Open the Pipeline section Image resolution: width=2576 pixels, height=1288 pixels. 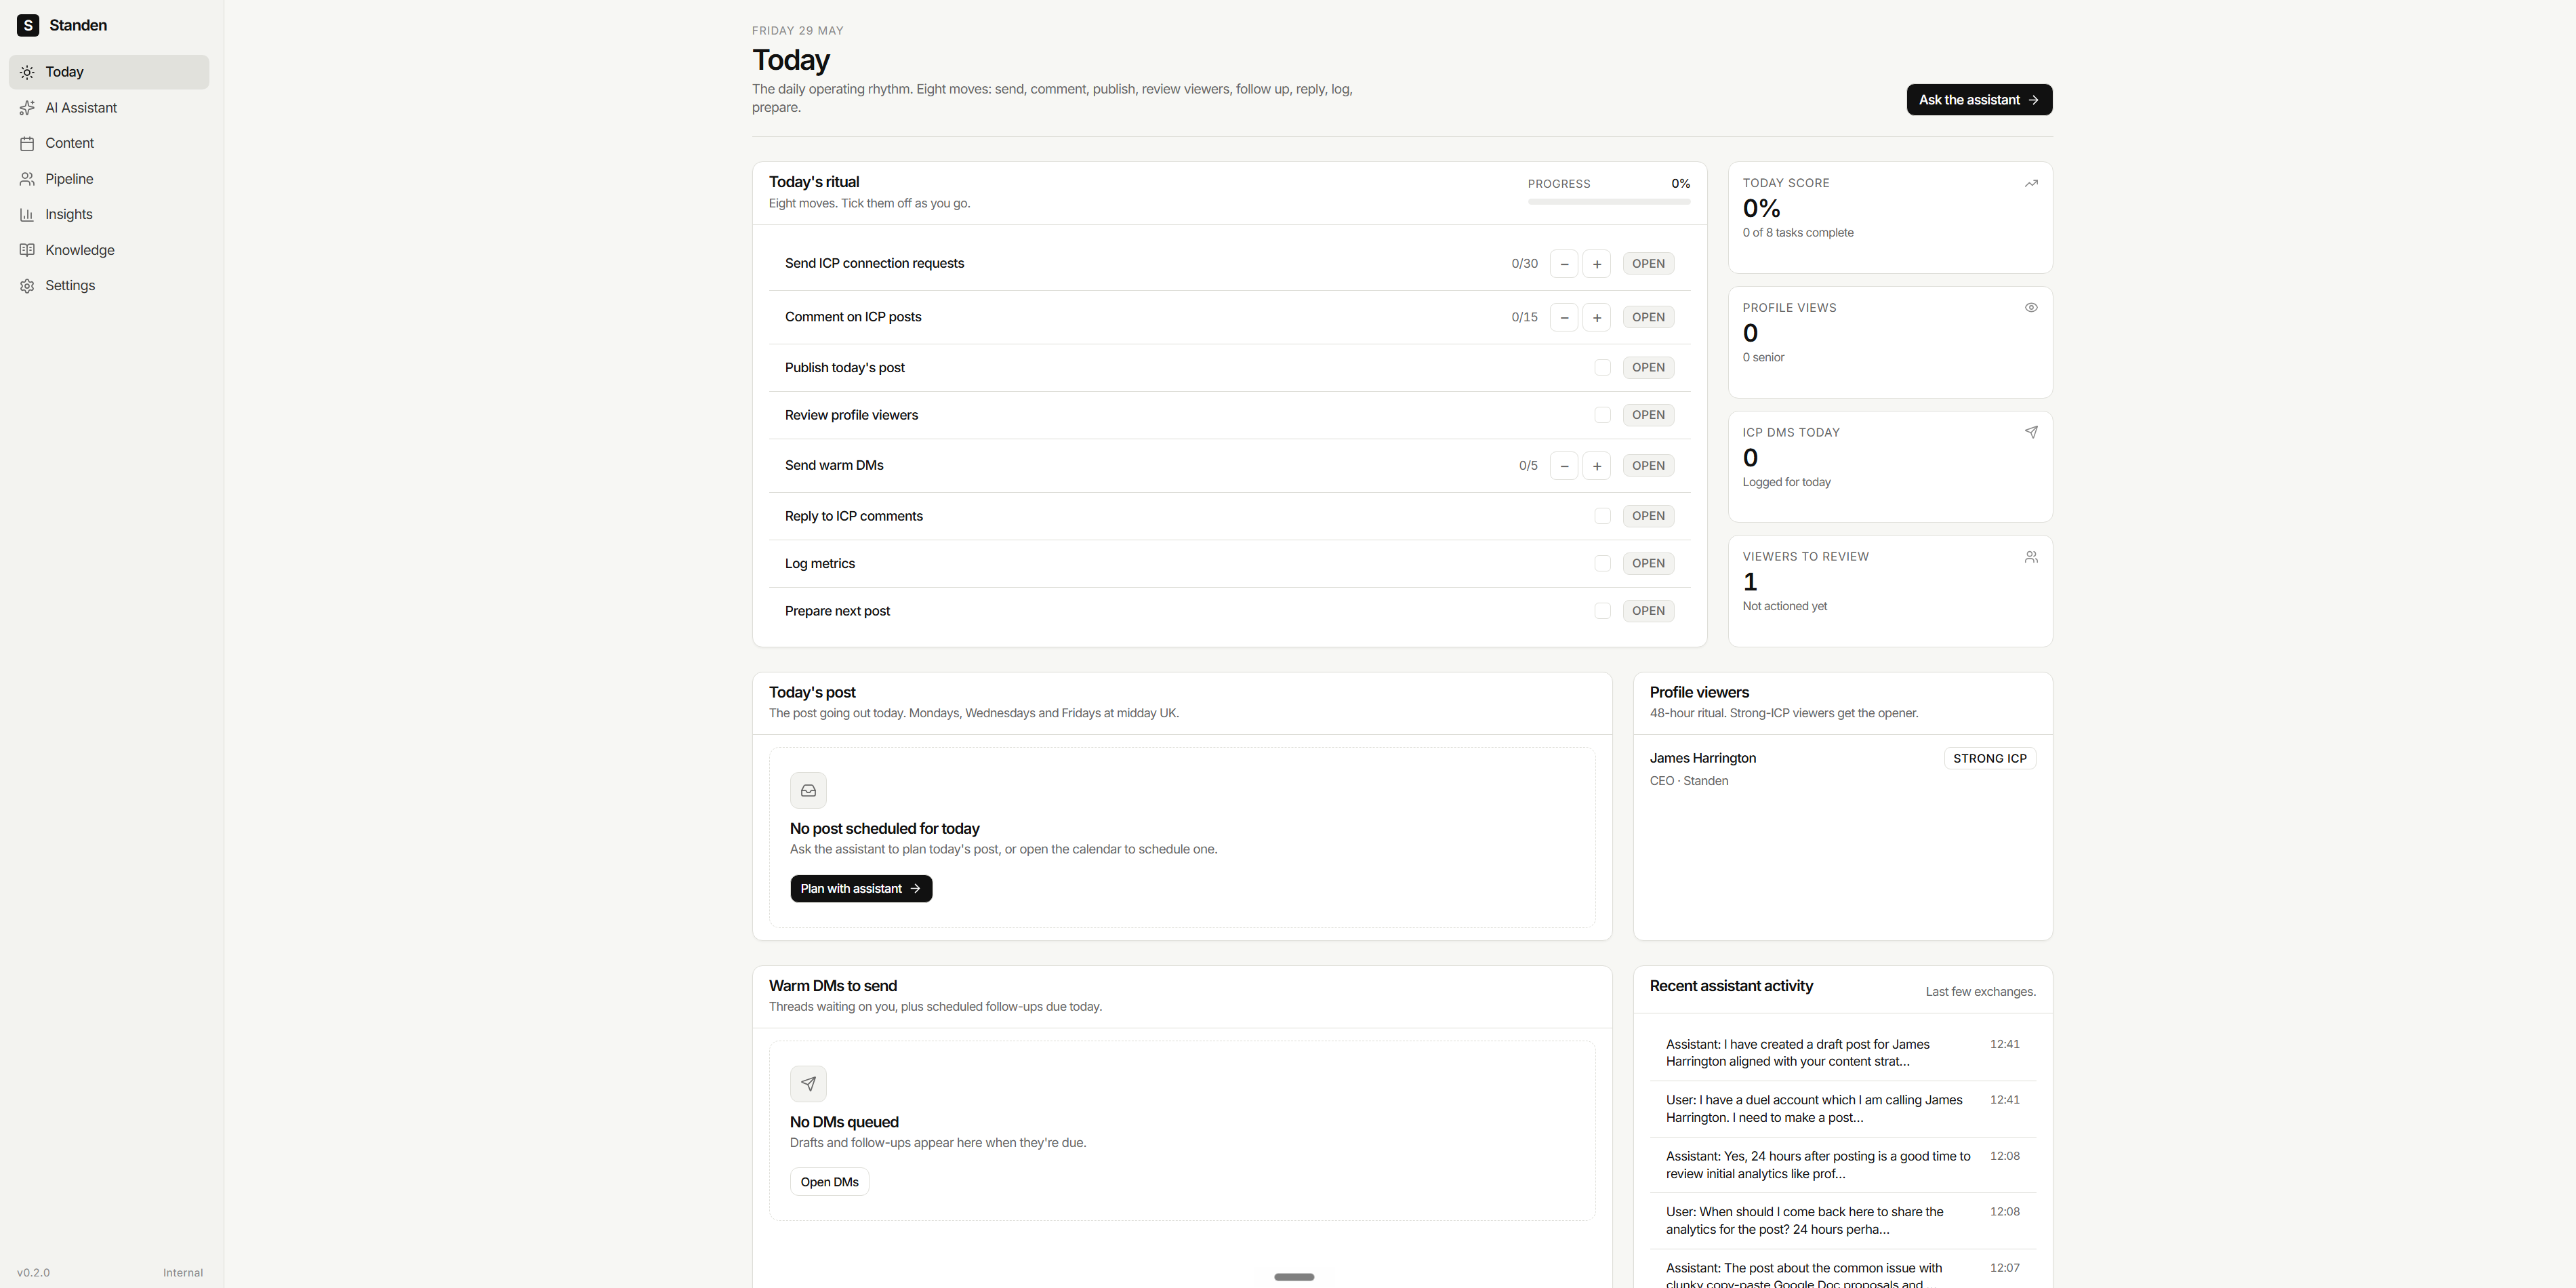click(109, 179)
